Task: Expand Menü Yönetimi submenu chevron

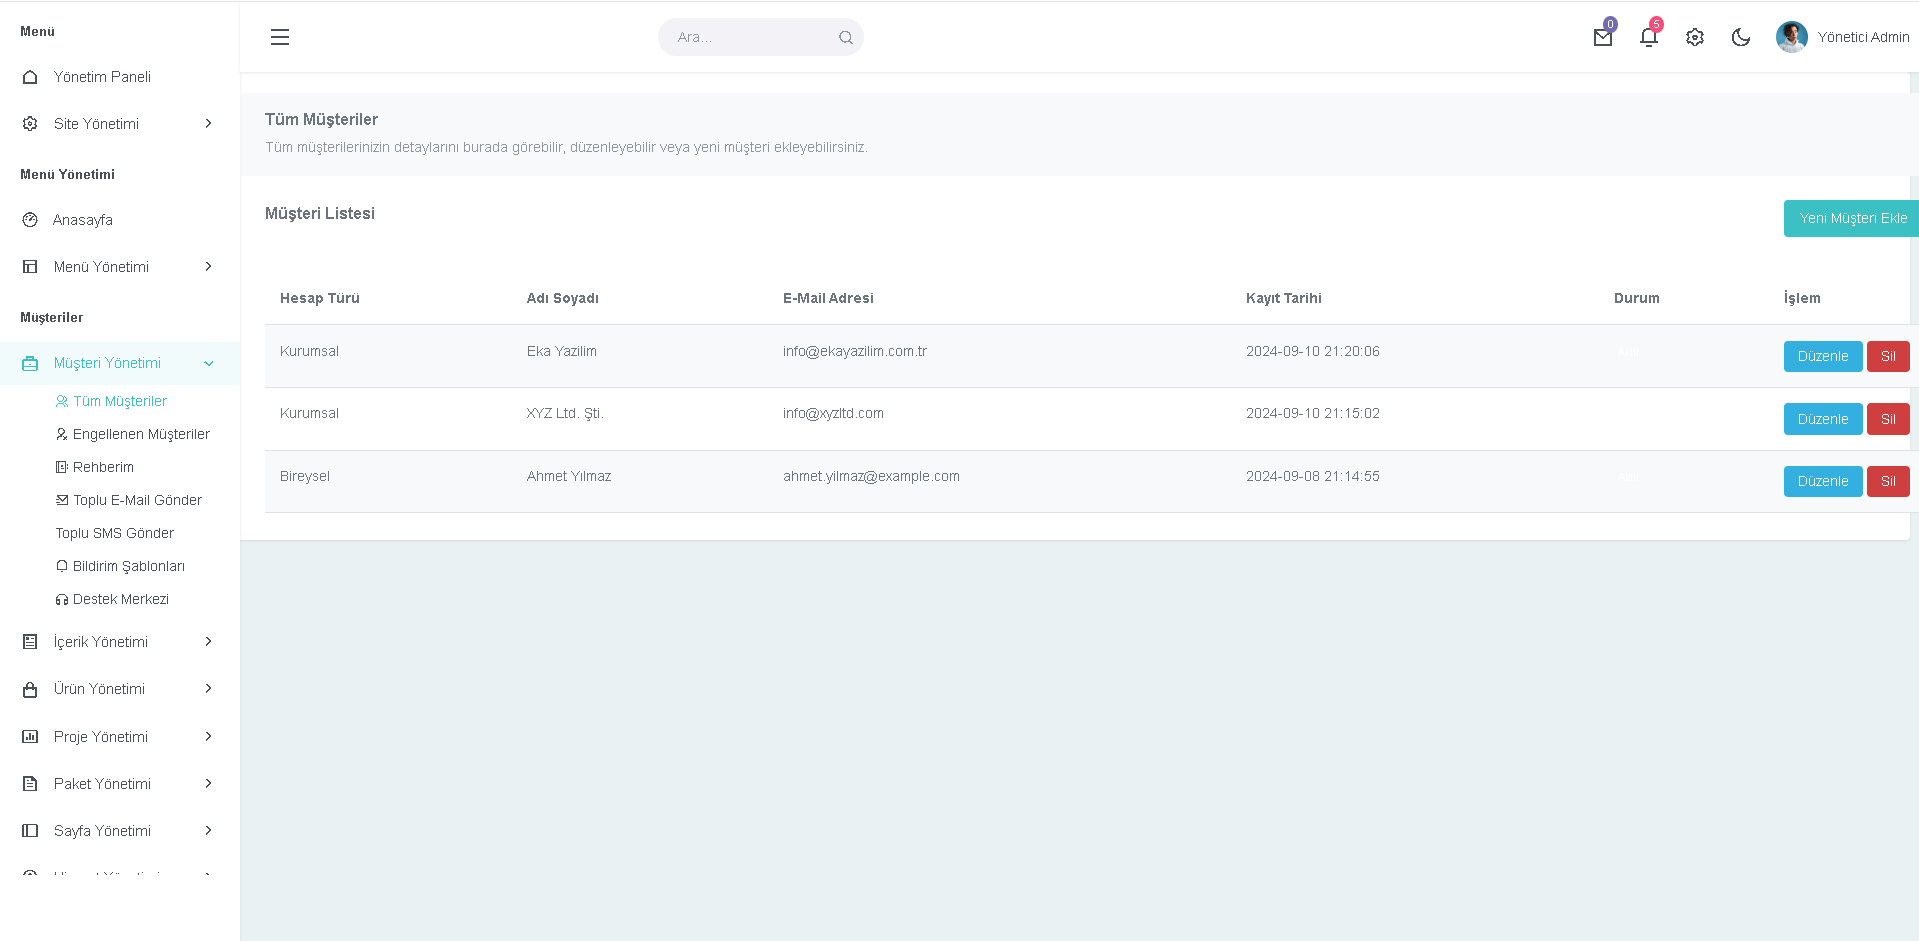Action: click(208, 267)
